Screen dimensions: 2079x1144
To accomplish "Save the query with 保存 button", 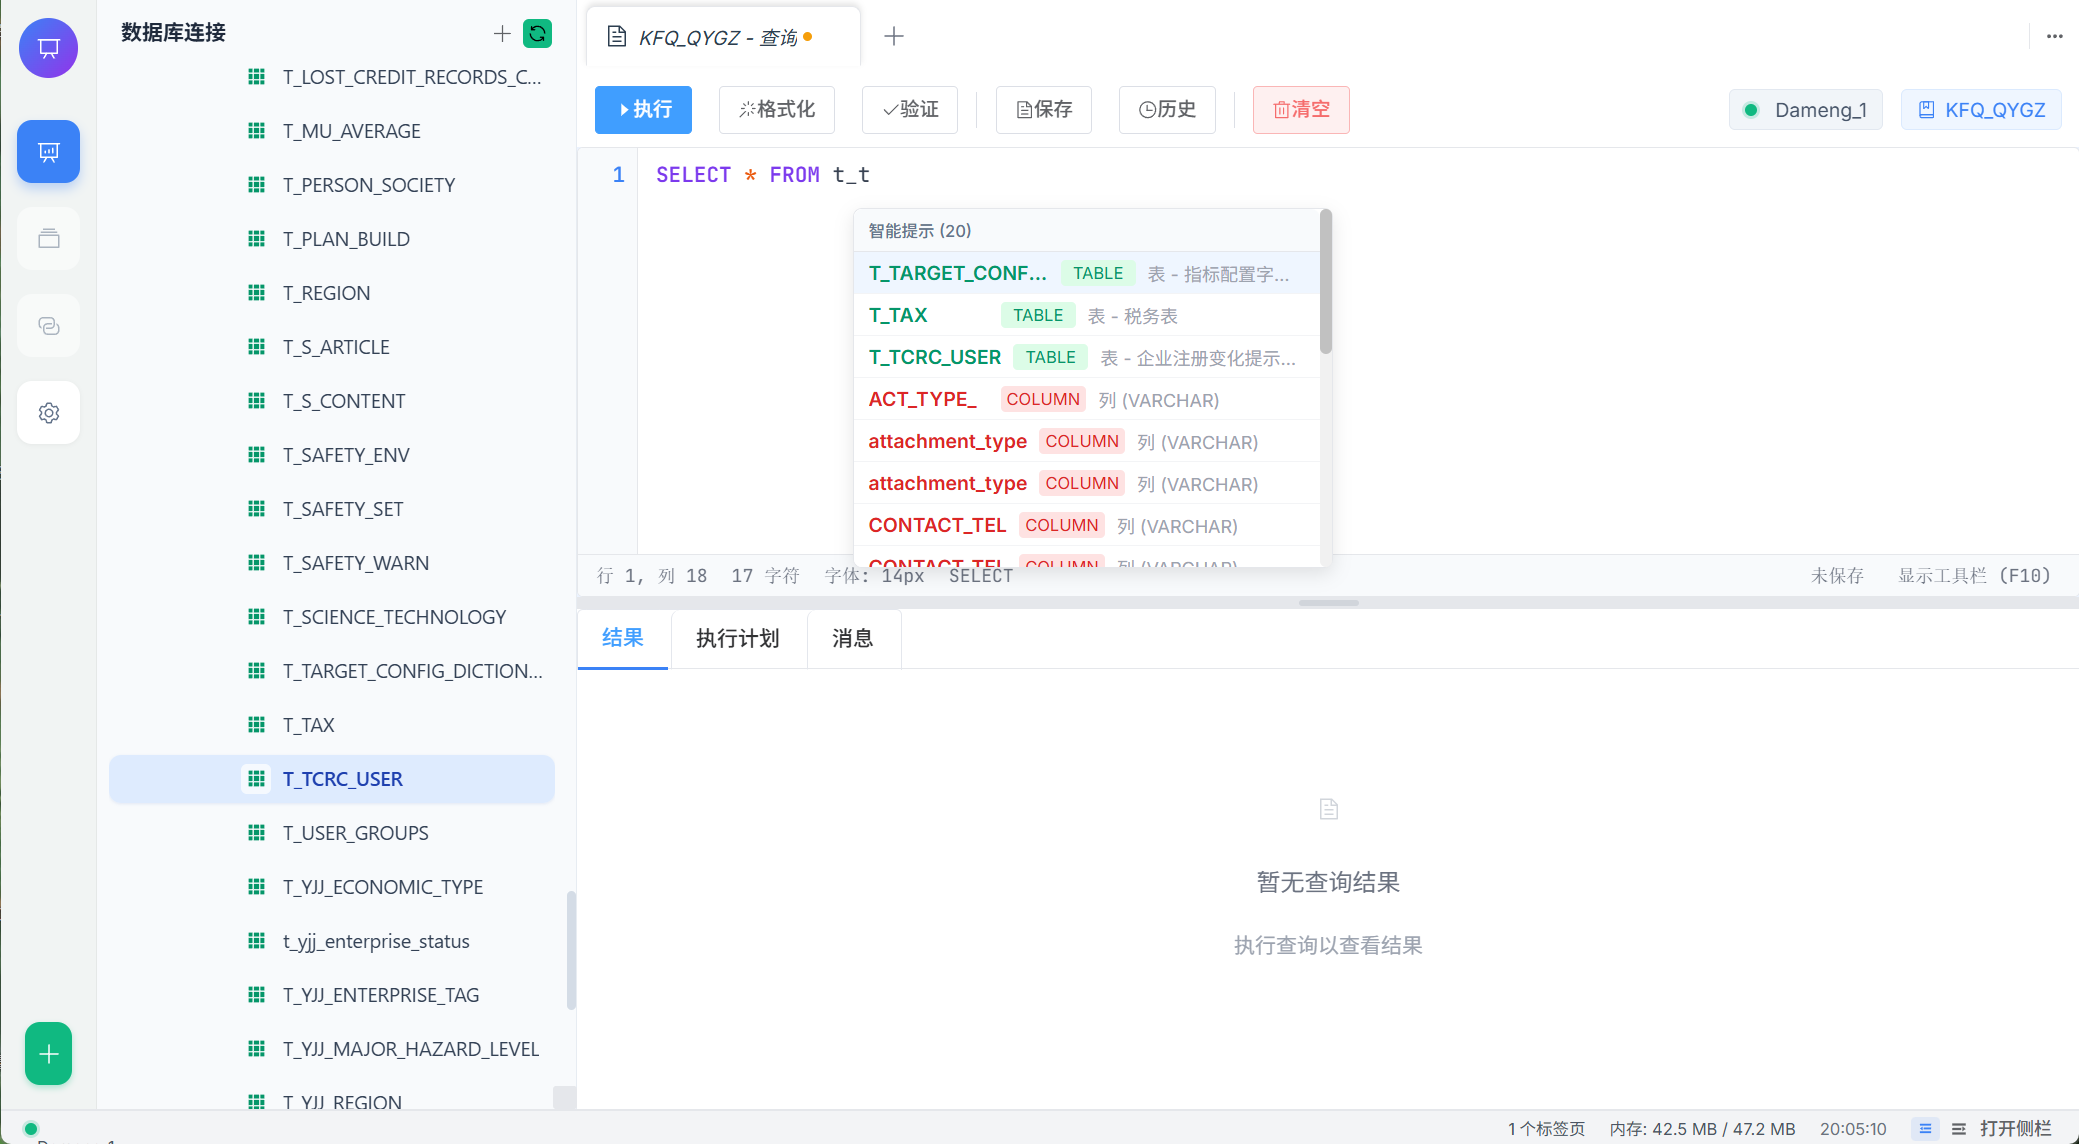I will click(1044, 109).
